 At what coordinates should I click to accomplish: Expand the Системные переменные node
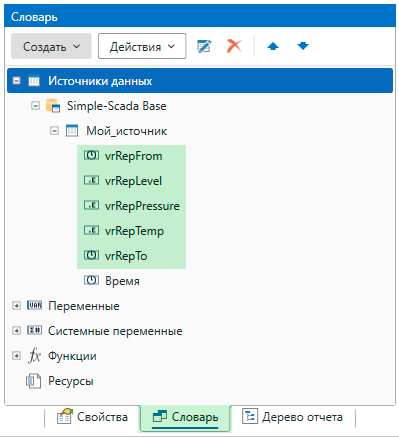16,331
